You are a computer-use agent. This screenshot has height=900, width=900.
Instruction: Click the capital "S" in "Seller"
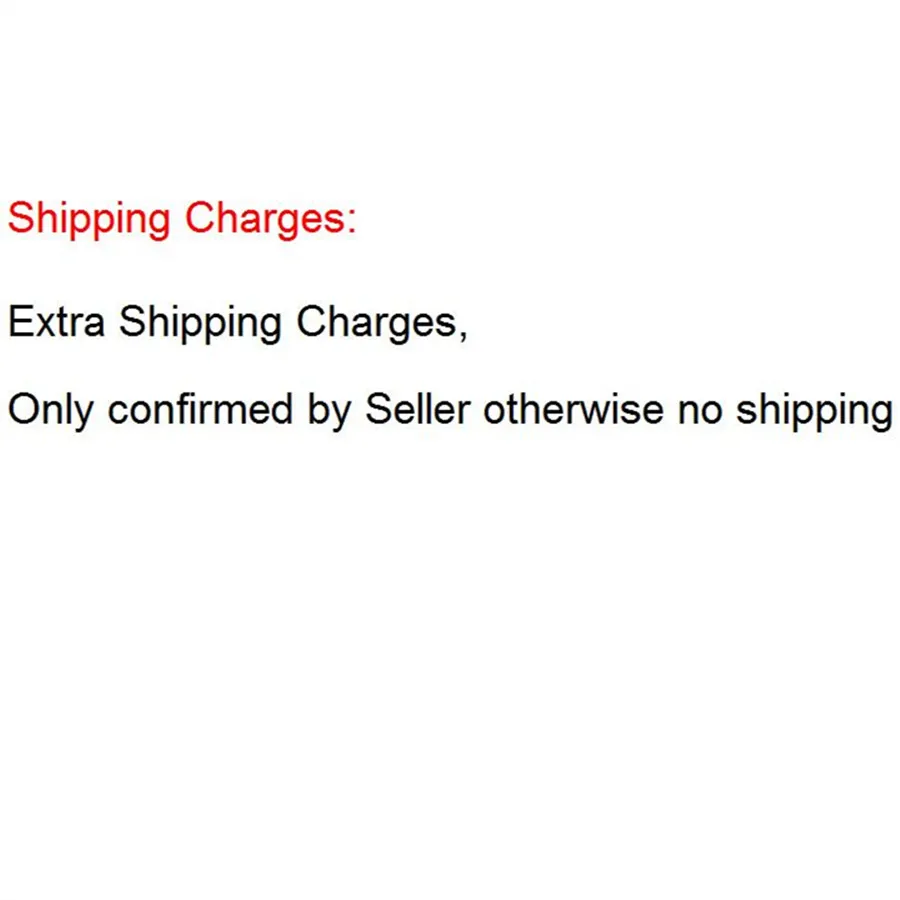tap(376, 411)
